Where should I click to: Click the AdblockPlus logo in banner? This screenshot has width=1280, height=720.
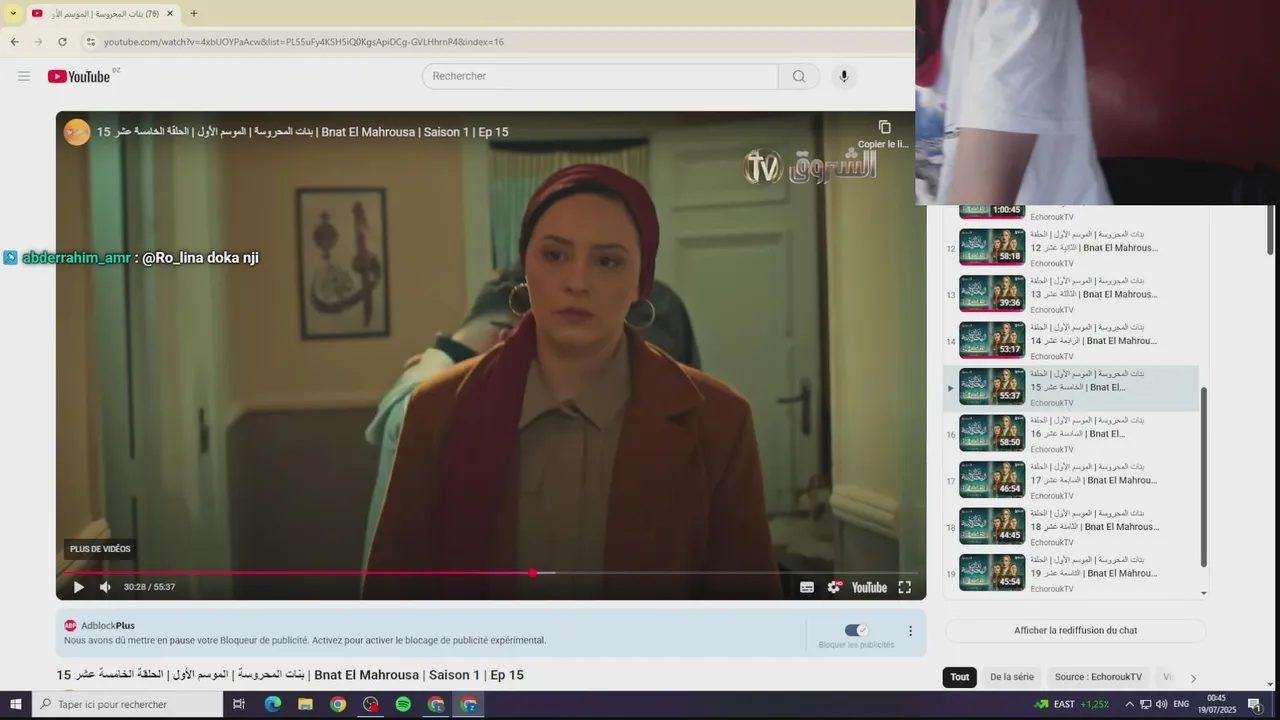pyautogui.click(x=70, y=626)
